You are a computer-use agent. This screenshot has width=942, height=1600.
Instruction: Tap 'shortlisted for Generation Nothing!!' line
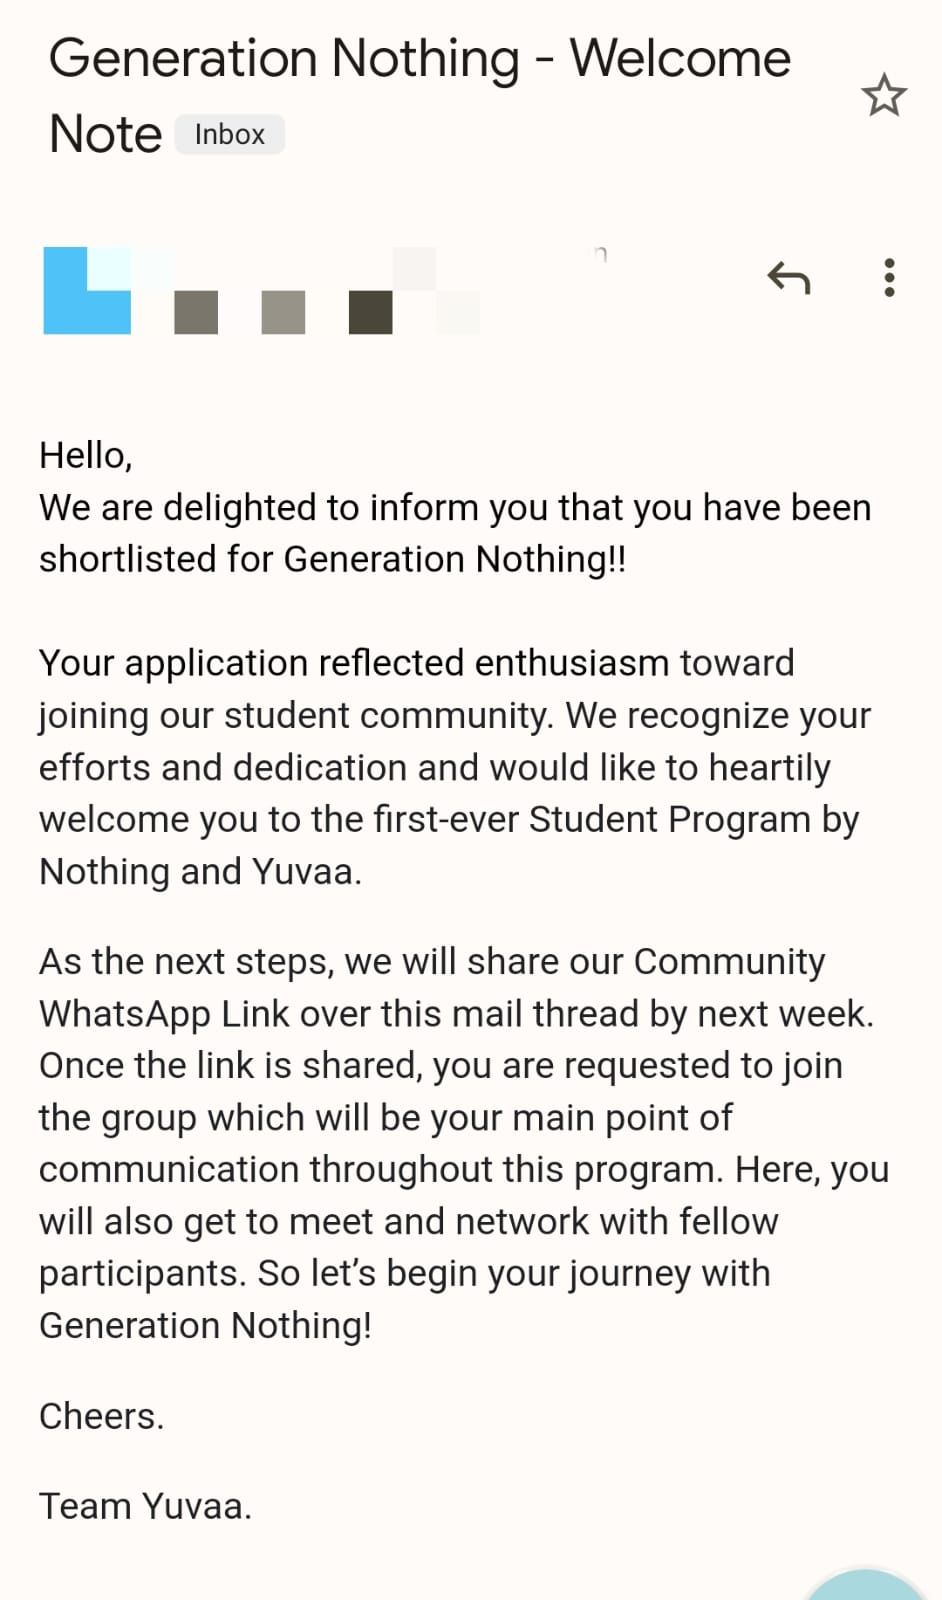(333, 559)
